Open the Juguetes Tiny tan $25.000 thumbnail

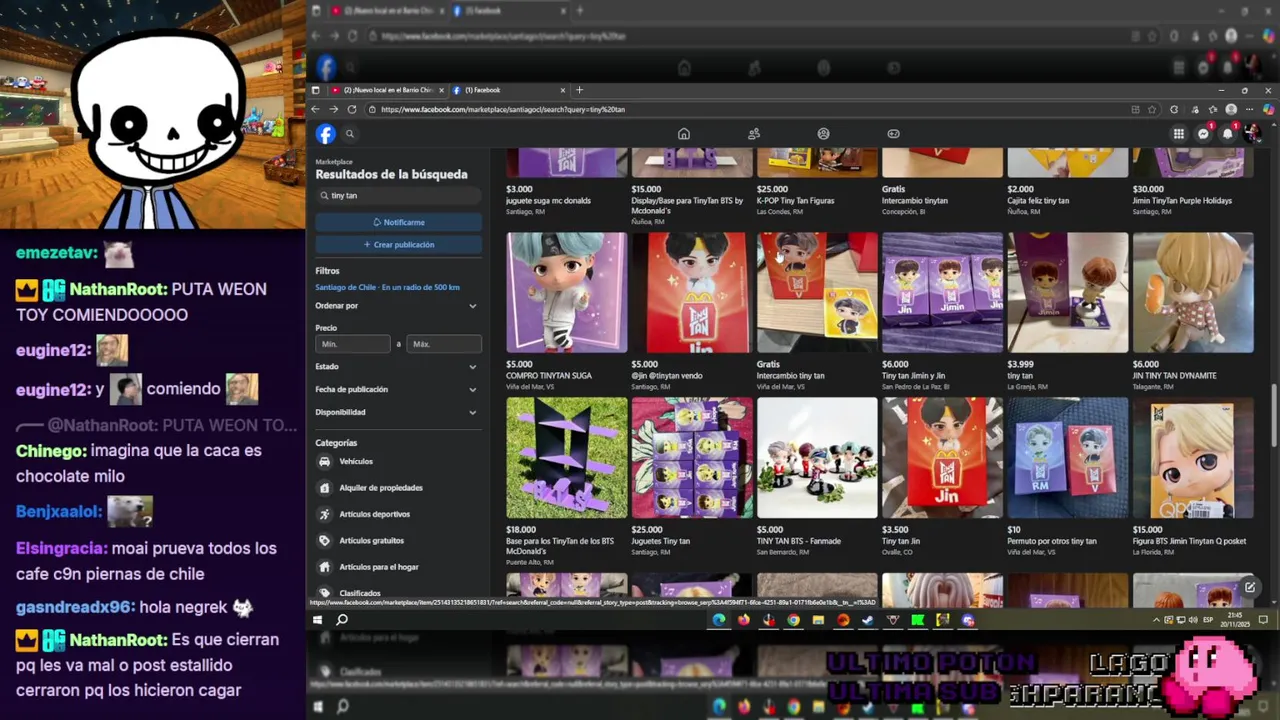coord(692,458)
